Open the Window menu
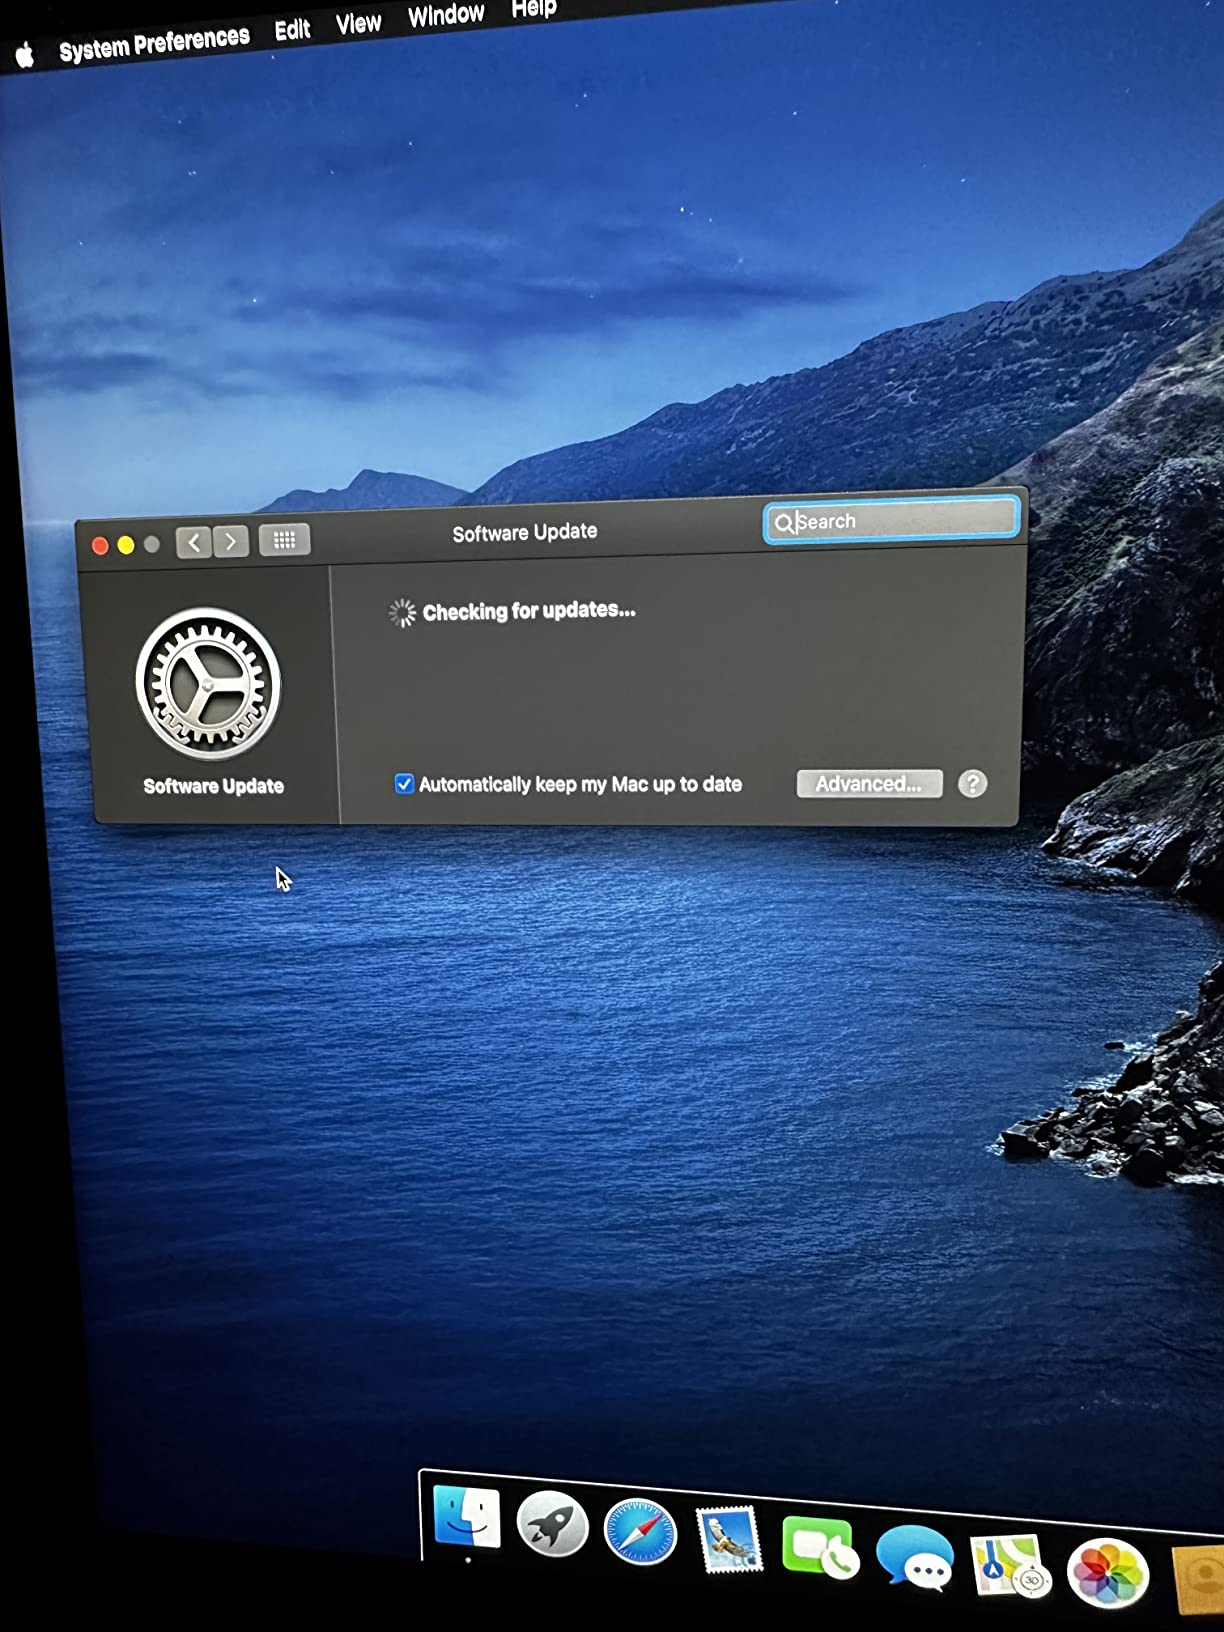 446,14
